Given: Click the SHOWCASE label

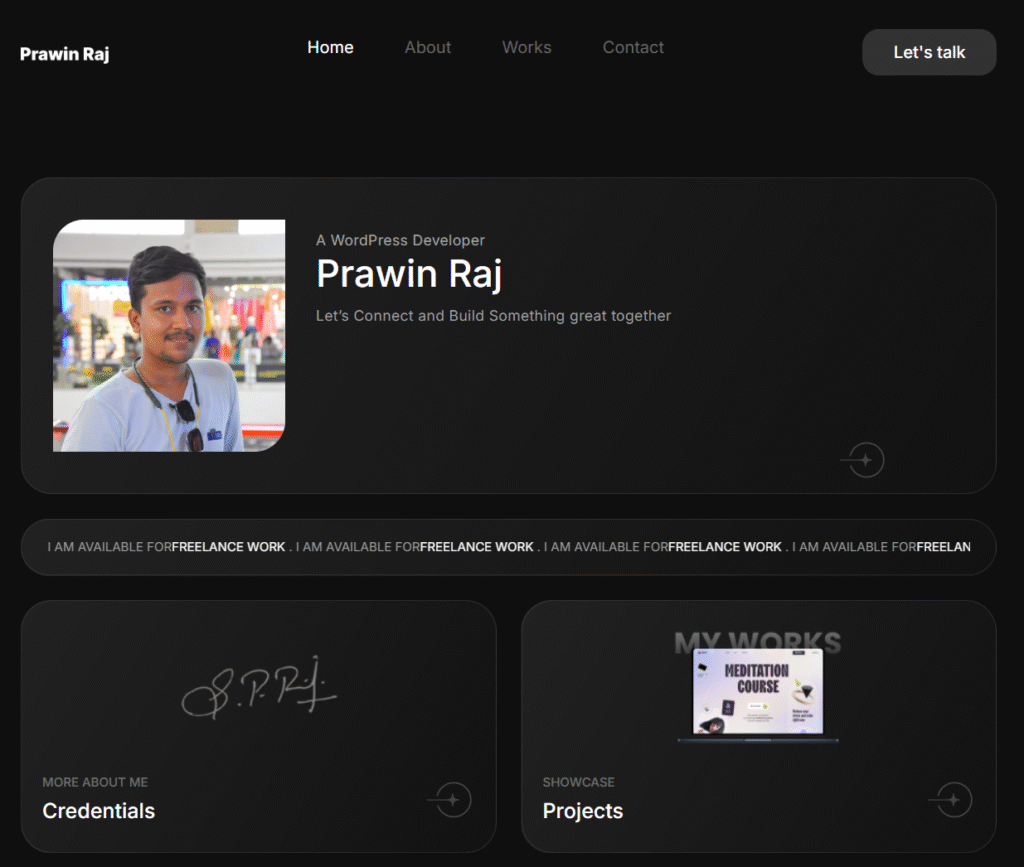Looking at the screenshot, I should pos(579,782).
